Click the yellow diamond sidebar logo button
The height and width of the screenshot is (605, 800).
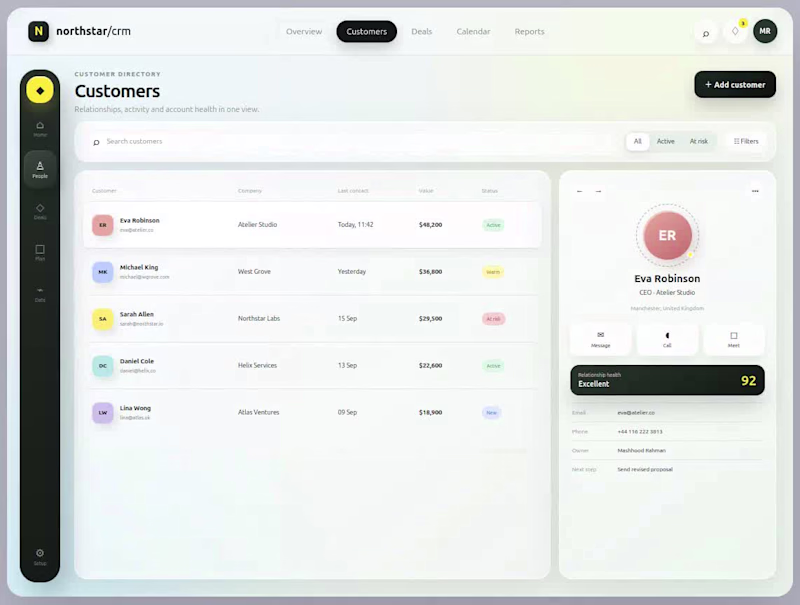click(x=40, y=90)
